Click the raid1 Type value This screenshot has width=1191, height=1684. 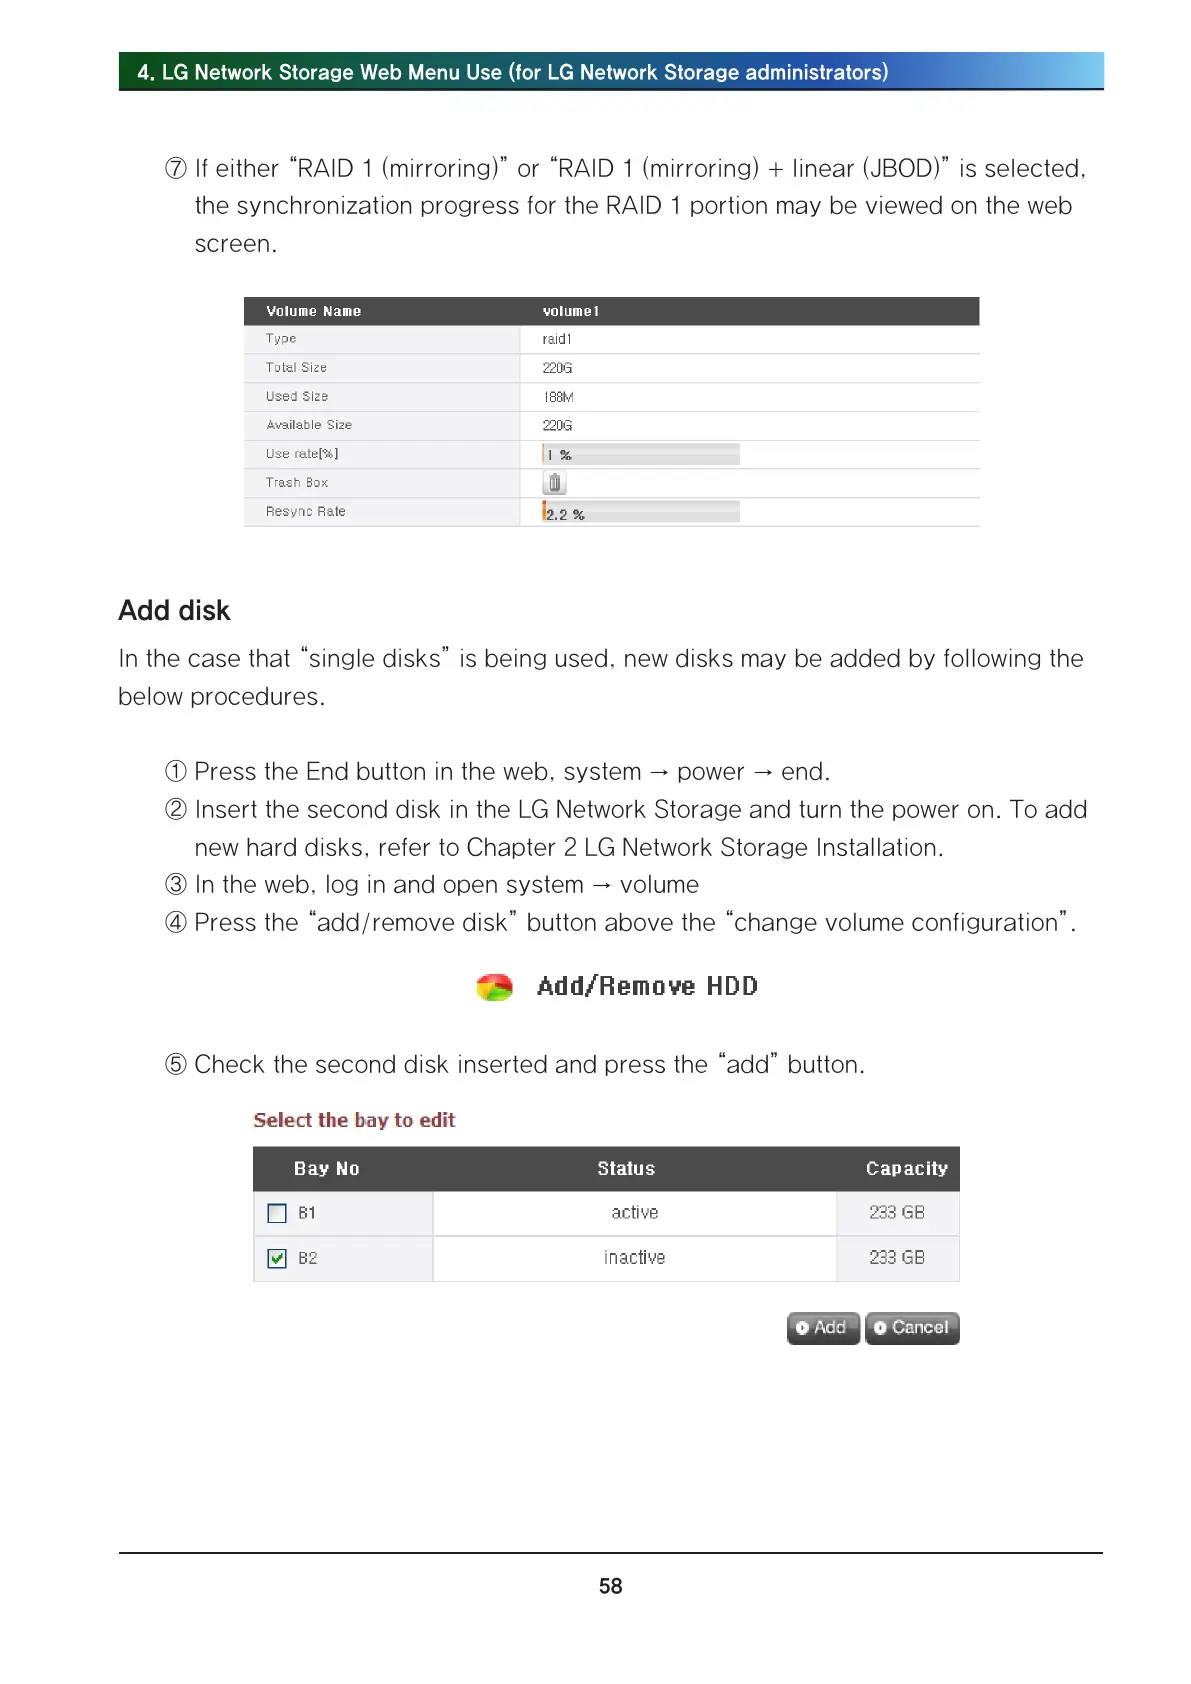tap(557, 339)
